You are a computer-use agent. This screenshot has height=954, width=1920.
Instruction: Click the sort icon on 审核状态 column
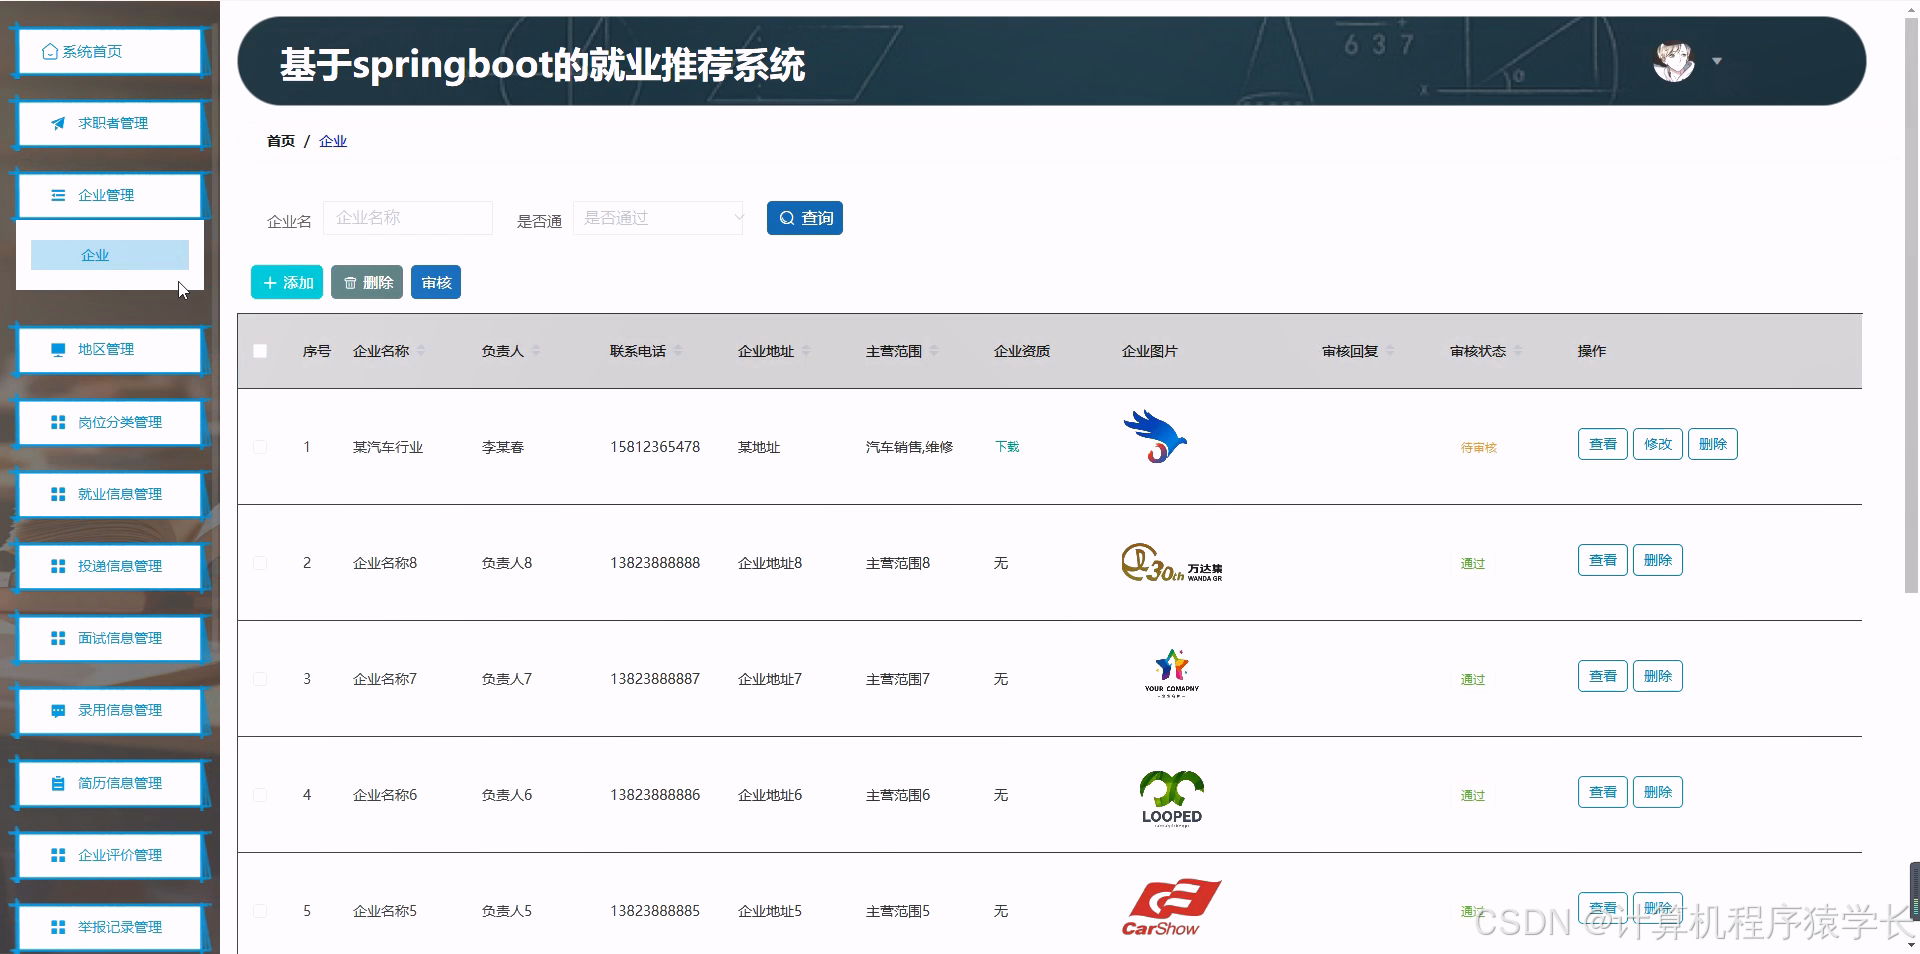1518,351
